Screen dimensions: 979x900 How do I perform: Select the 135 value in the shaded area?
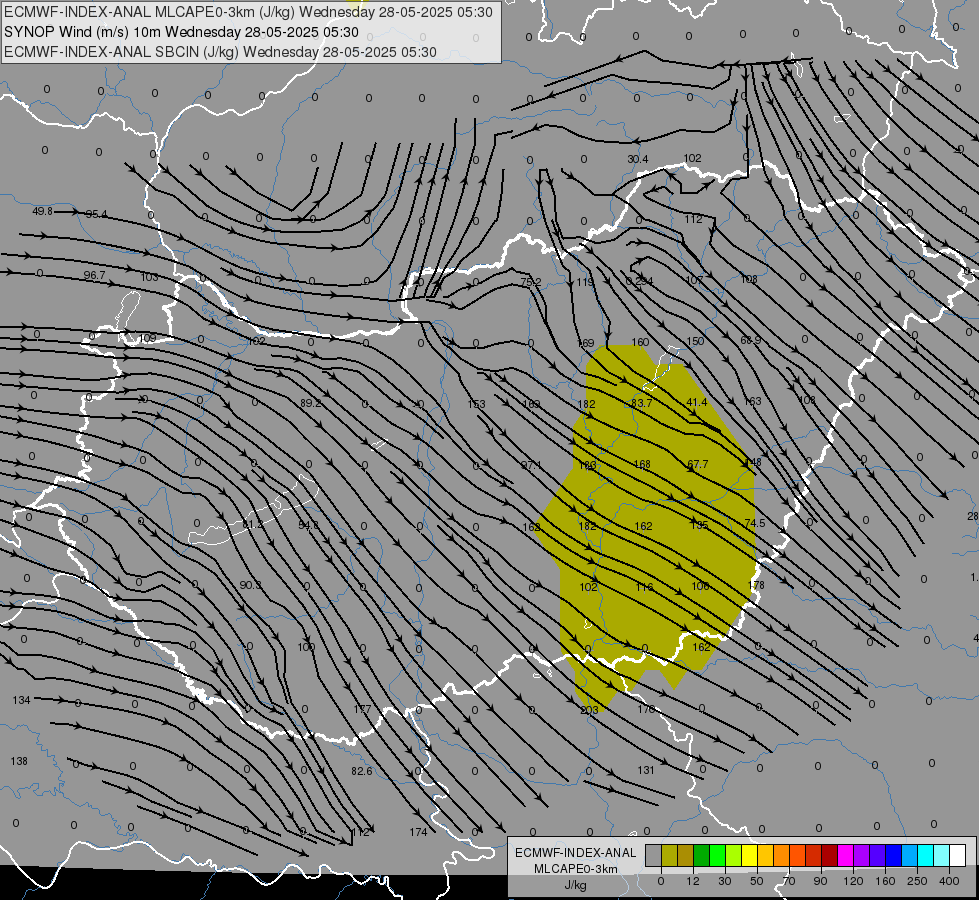699,525
